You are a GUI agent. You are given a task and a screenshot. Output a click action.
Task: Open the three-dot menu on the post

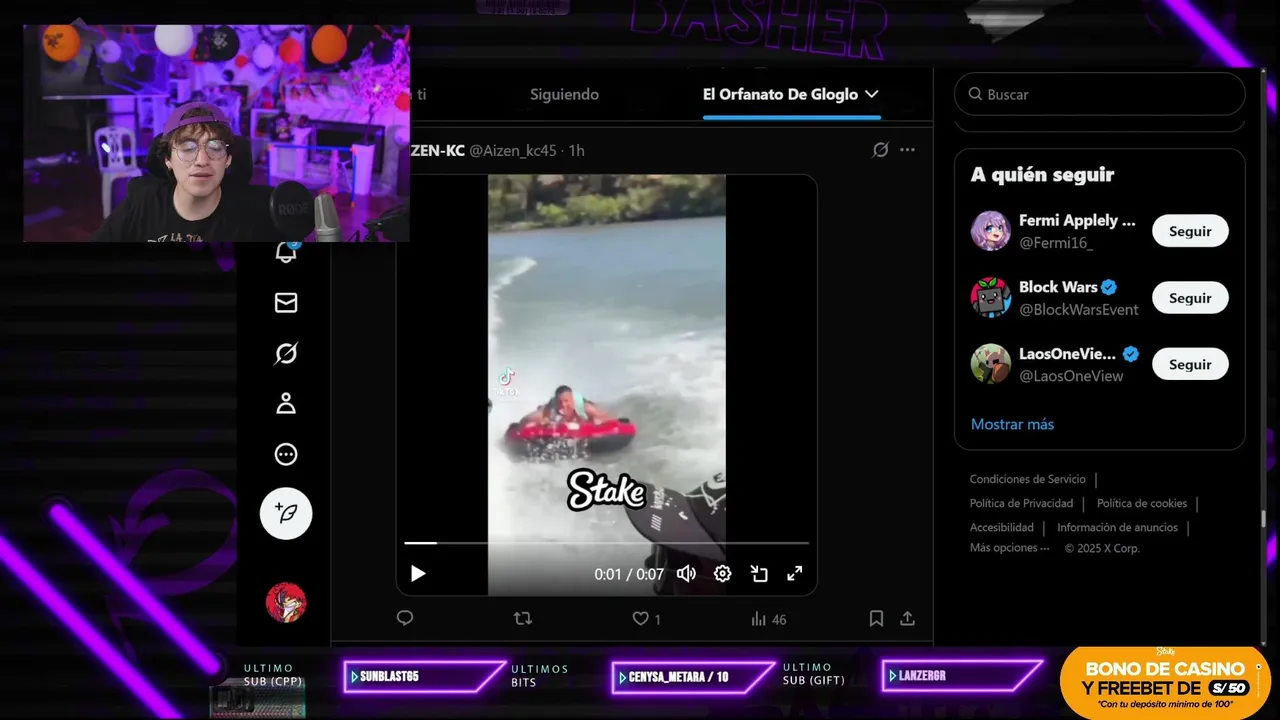(907, 150)
